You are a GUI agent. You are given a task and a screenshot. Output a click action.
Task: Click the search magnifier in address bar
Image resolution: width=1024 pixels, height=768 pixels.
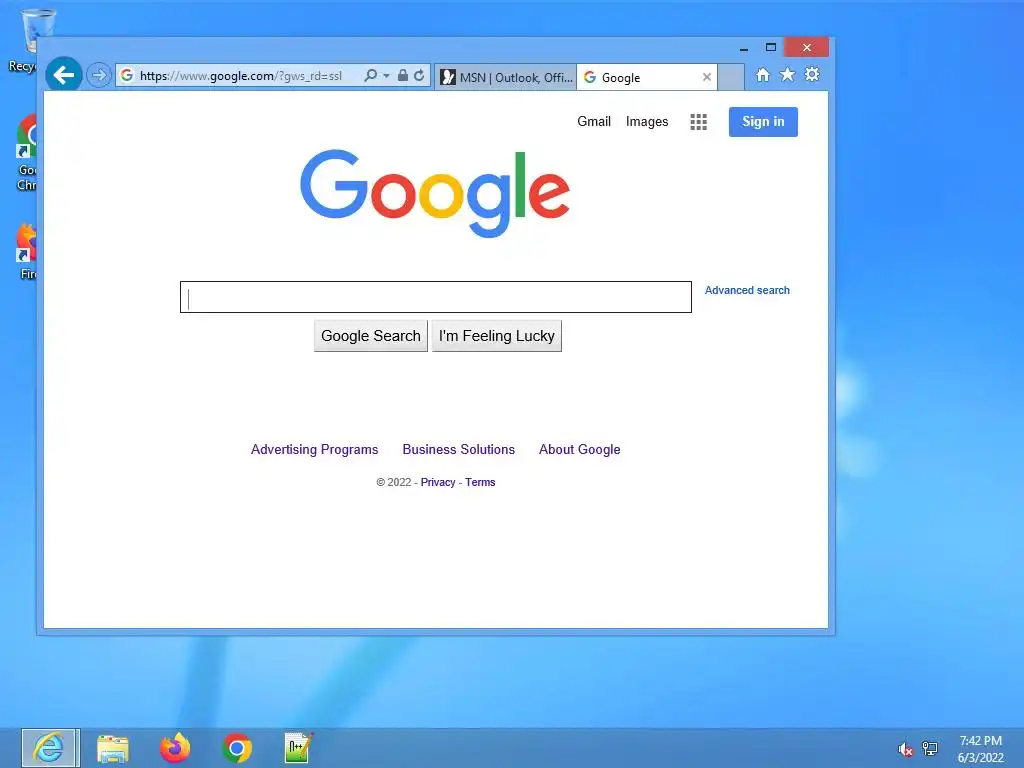tap(370, 75)
